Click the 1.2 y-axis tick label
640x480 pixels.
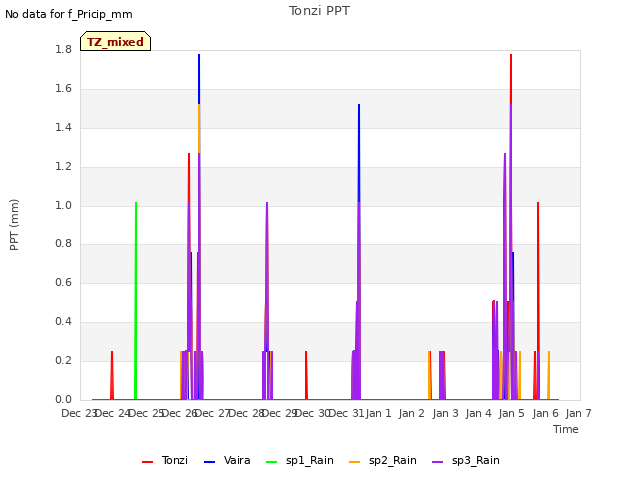pos(63,166)
